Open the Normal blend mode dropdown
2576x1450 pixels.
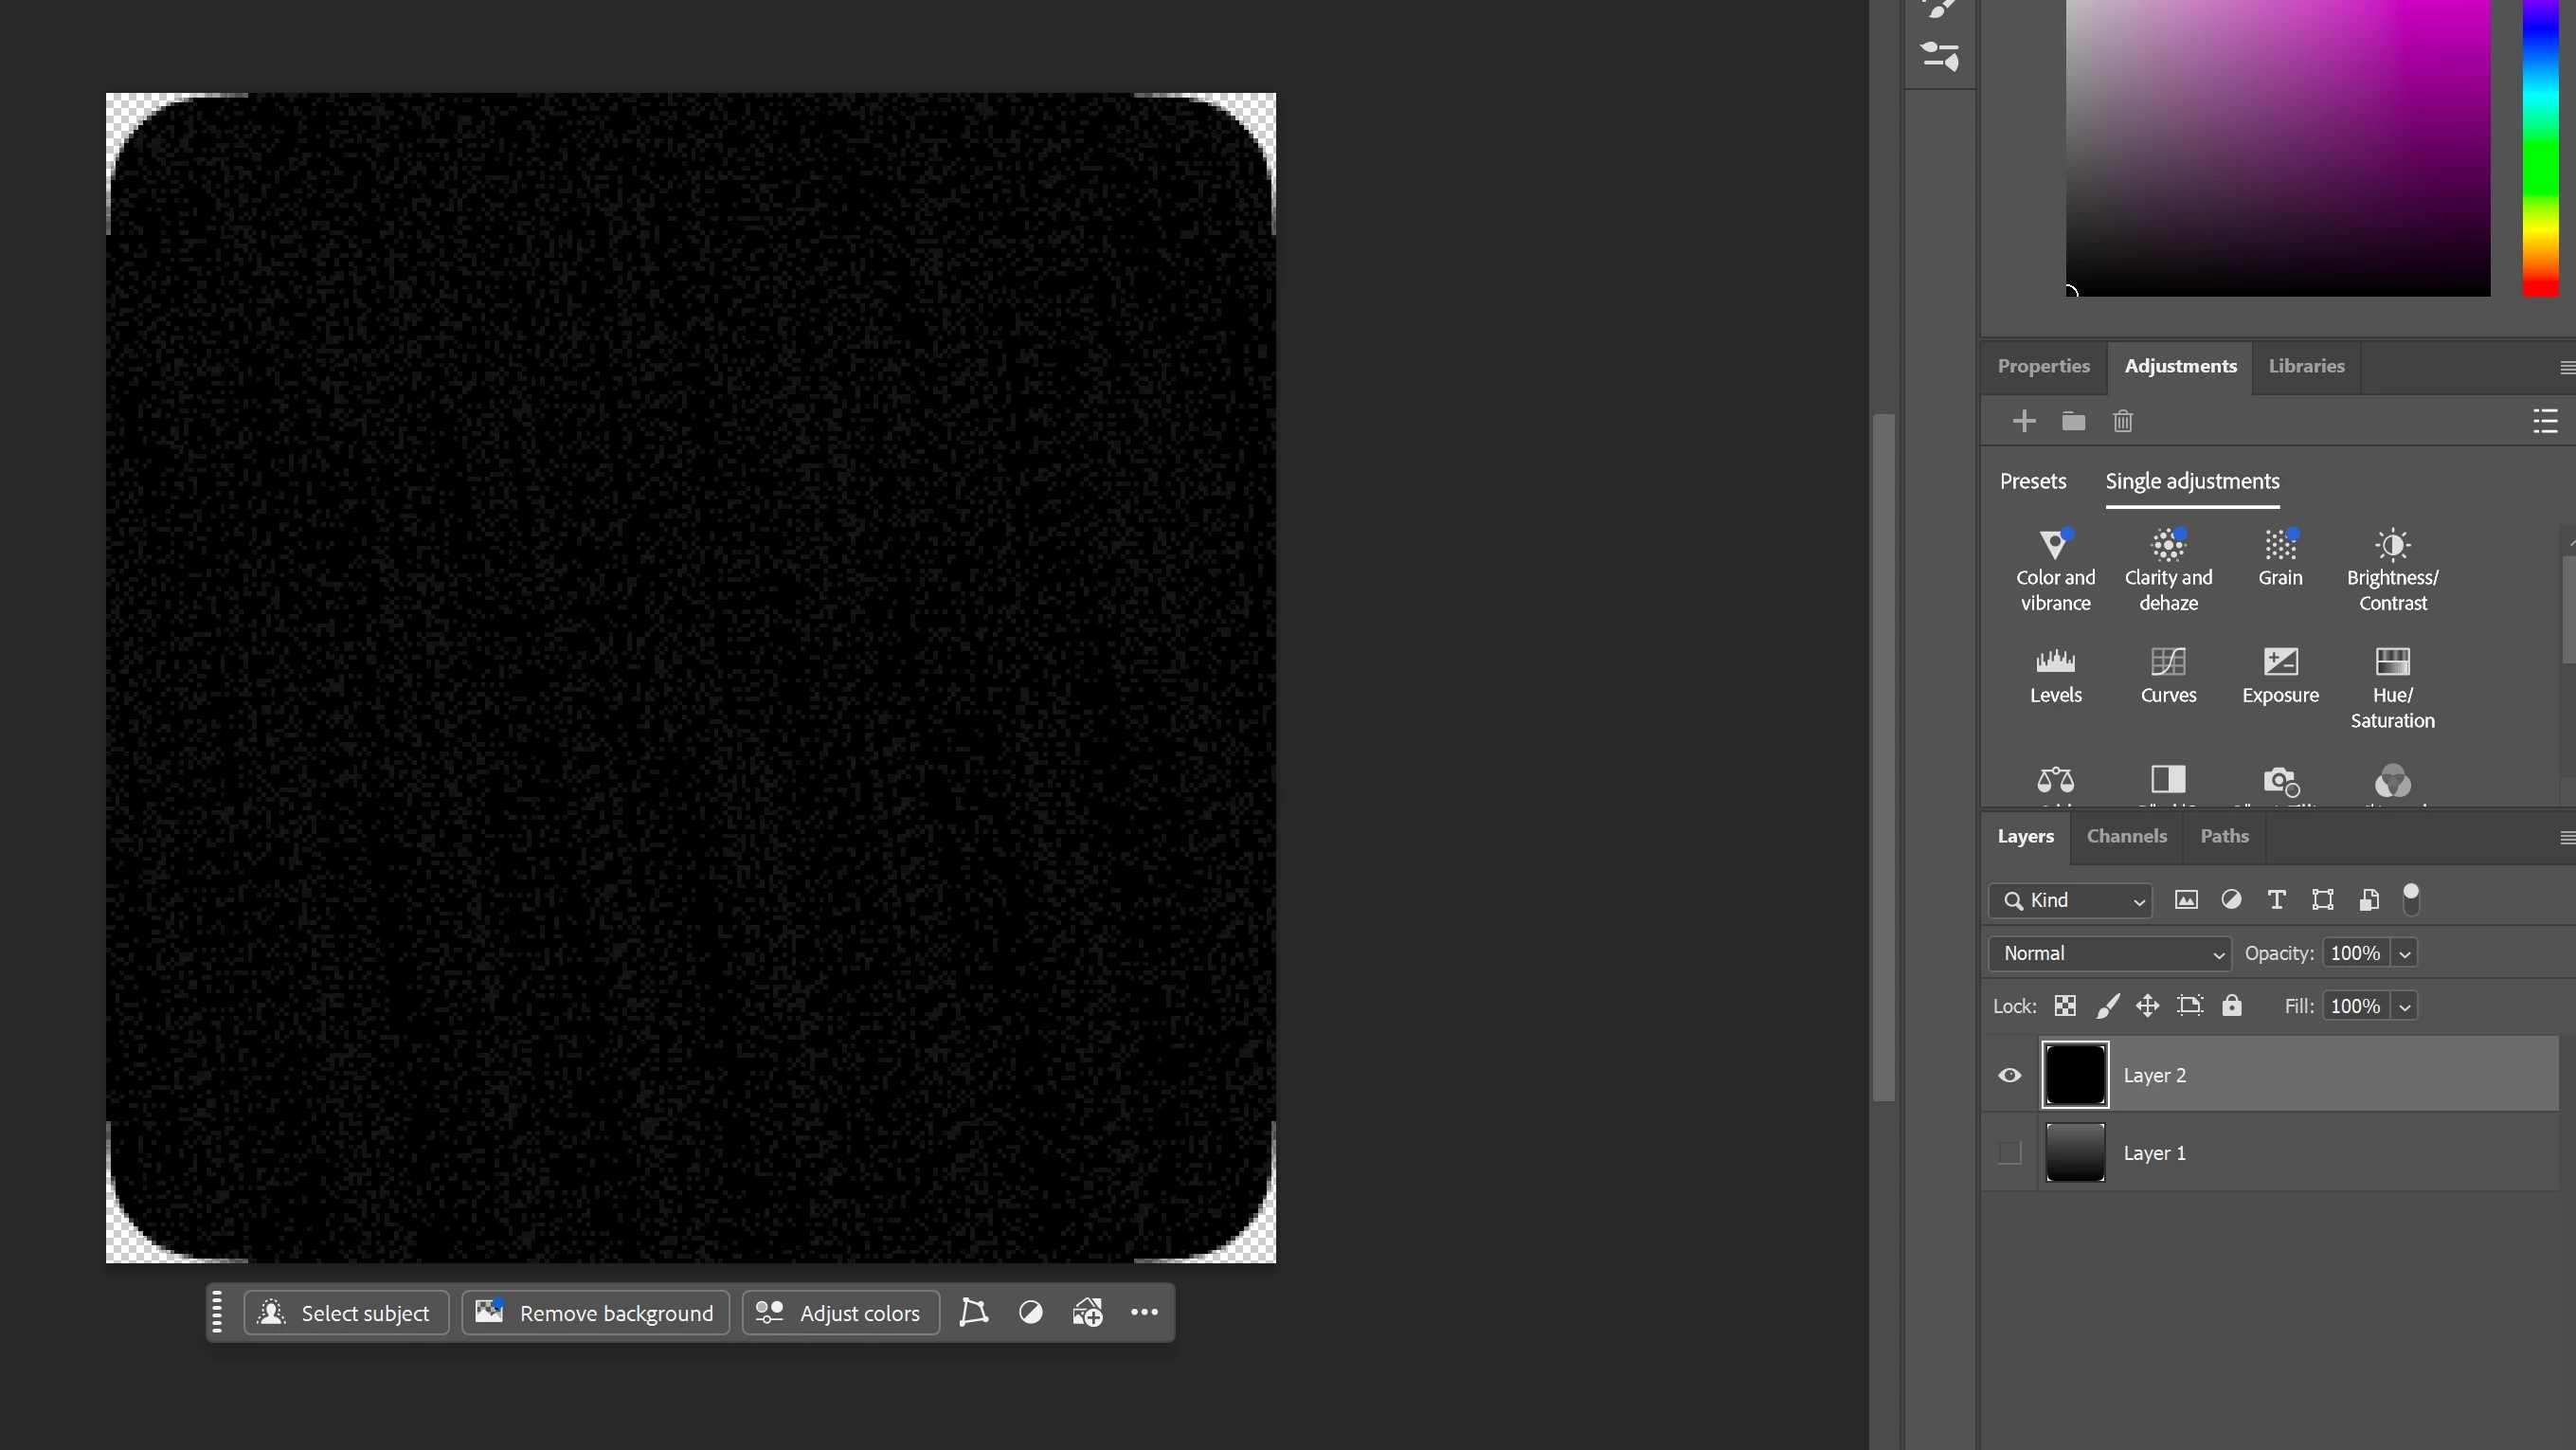point(2109,954)
